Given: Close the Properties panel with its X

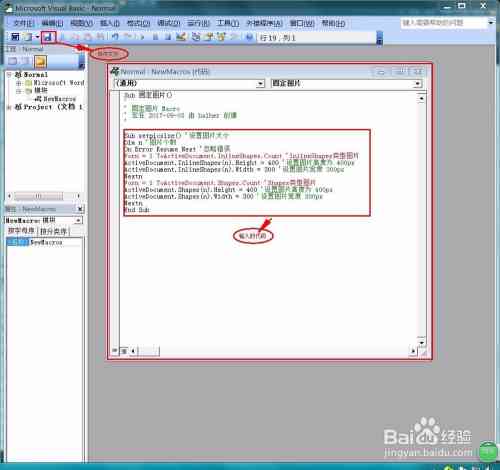Looking at the screenshot, I should coord(80,209).
